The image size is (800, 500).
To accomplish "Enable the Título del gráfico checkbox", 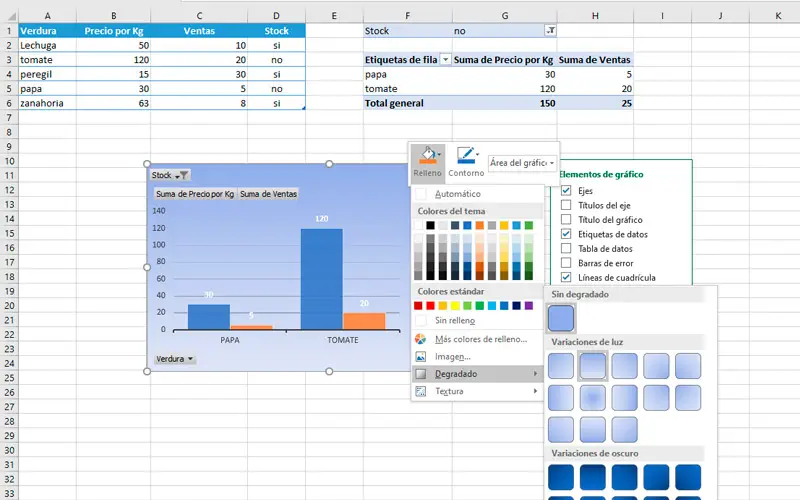I will point(566,219).
